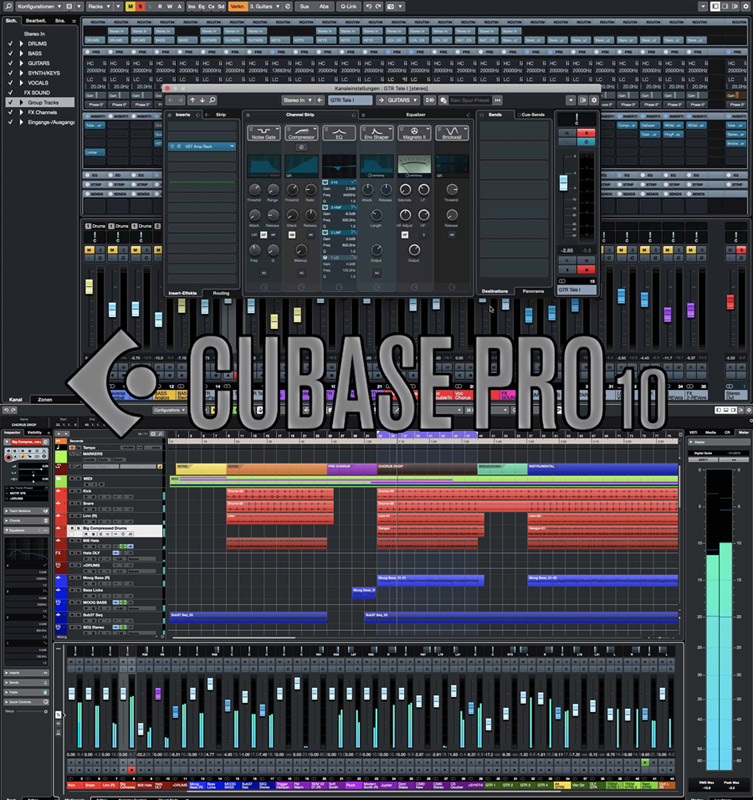Screen dimensions: 753x800
Task: Expand the Chords inspector section
Action: (x=27, y=520)
